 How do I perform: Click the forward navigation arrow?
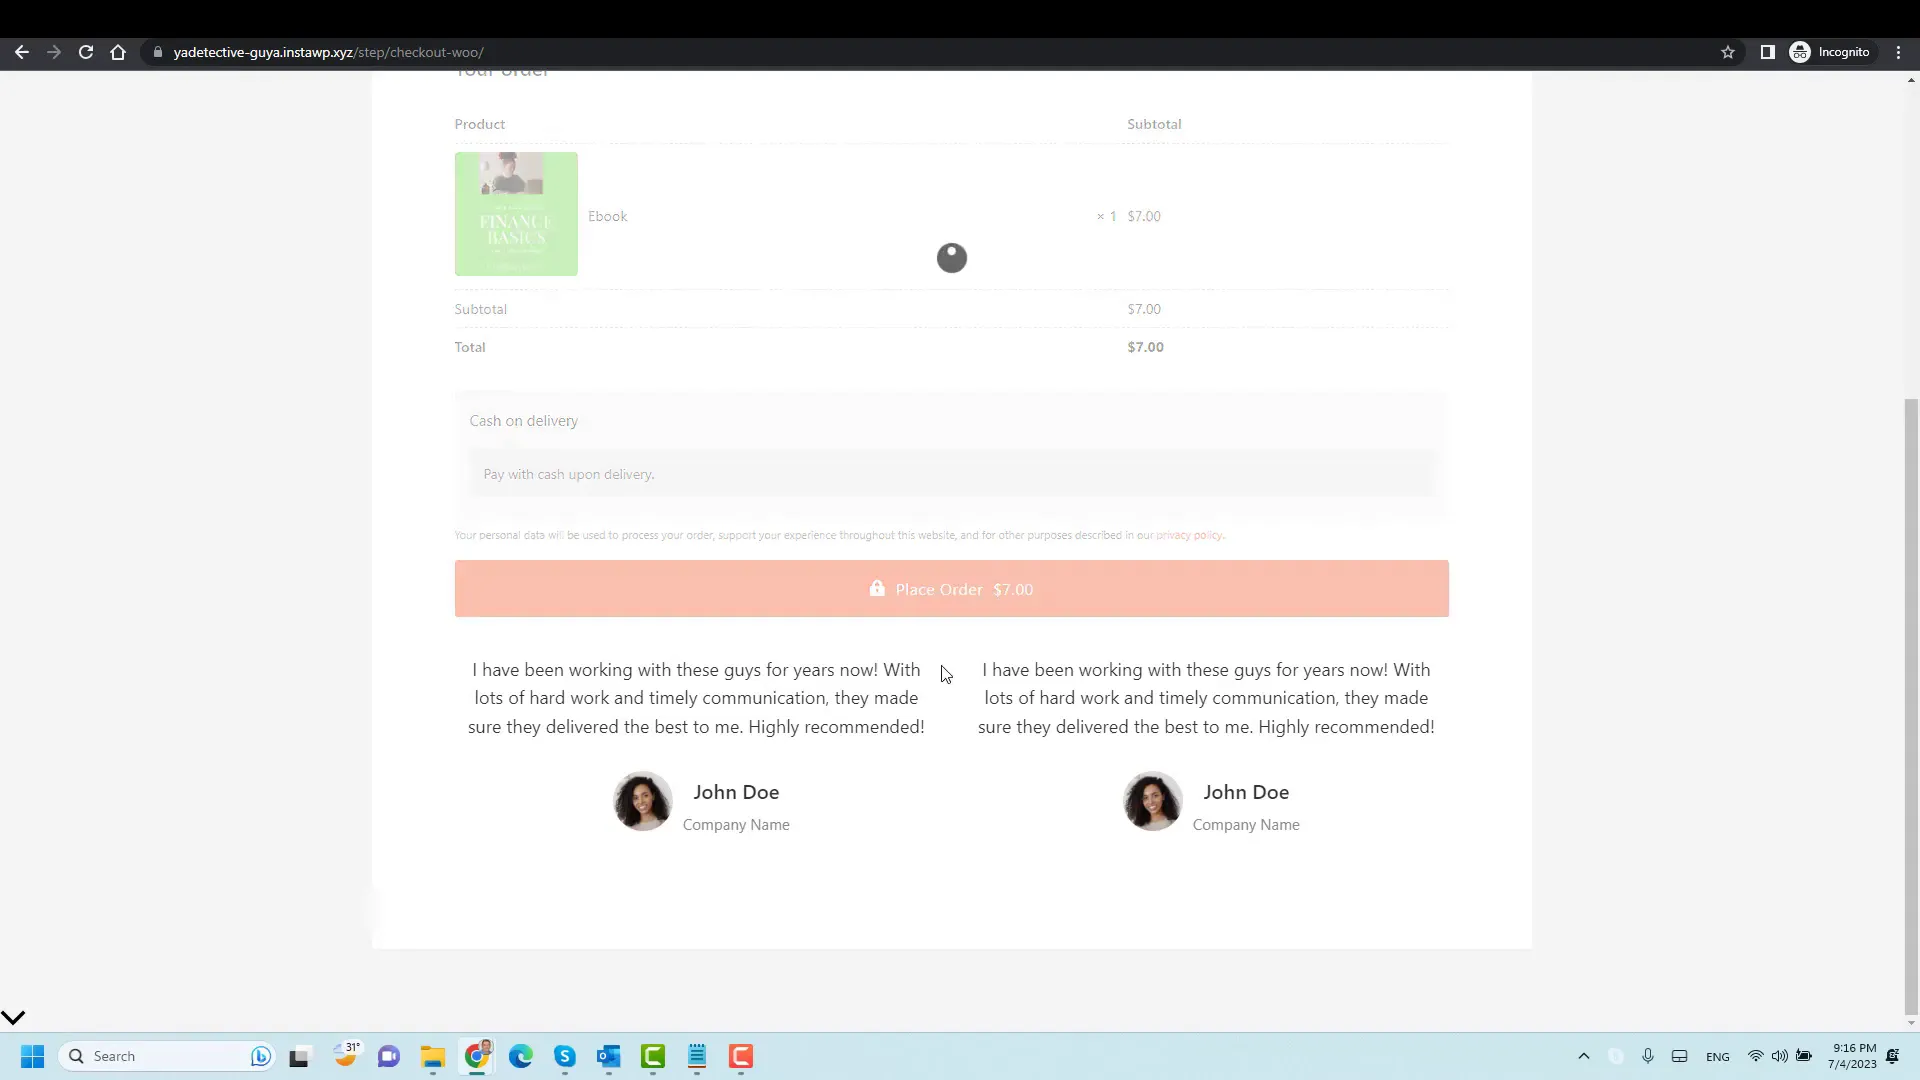[x=53, y=51]
